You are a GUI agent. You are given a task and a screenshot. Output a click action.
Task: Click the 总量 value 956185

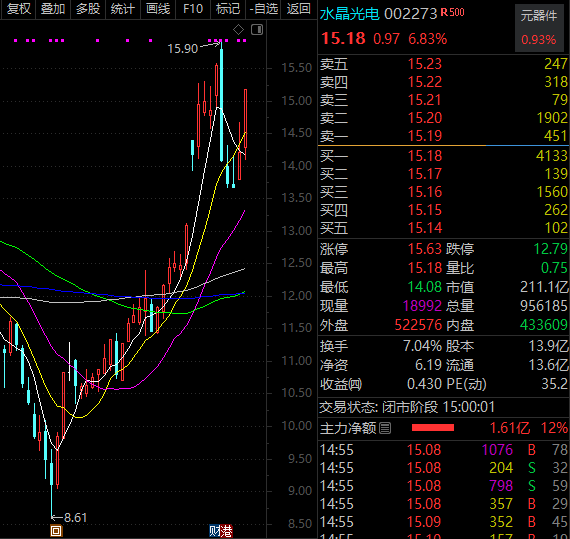pyautogui.click(x=543, y=306)
